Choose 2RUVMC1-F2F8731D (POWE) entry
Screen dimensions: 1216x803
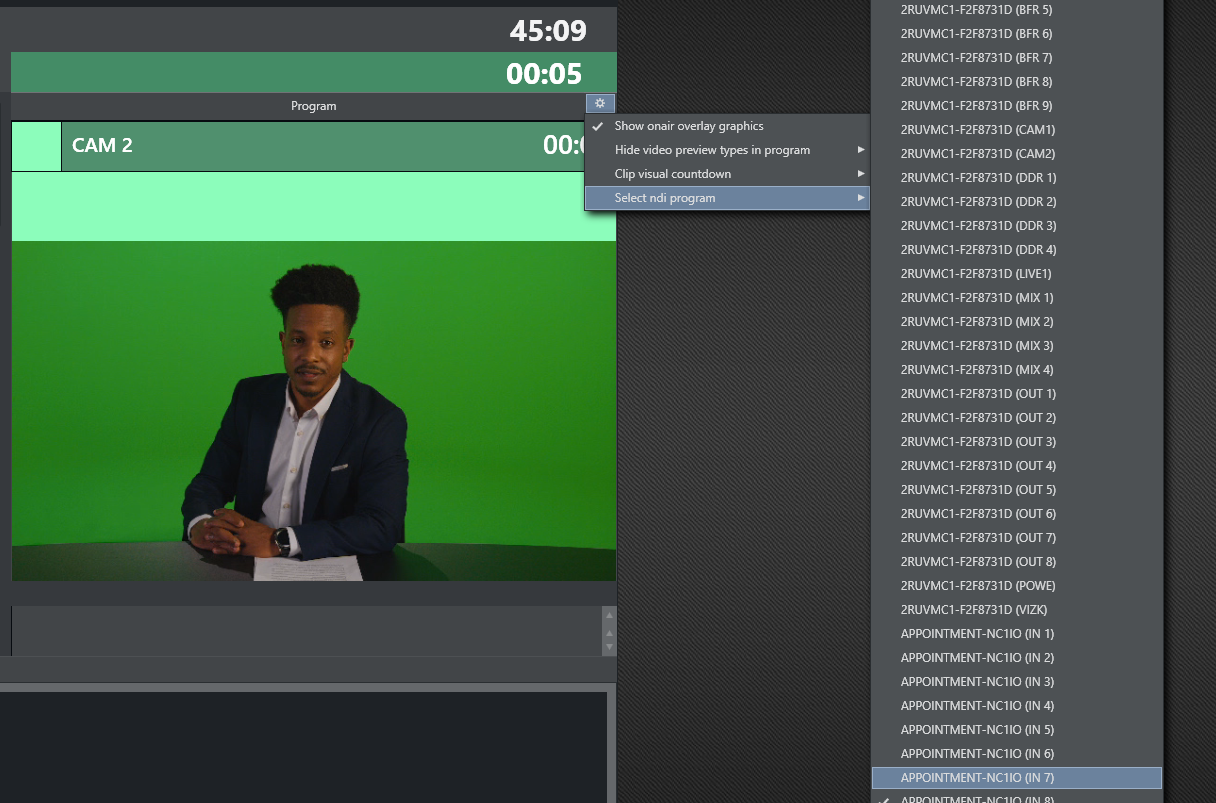pyautogui.click(x=977, y=586)
